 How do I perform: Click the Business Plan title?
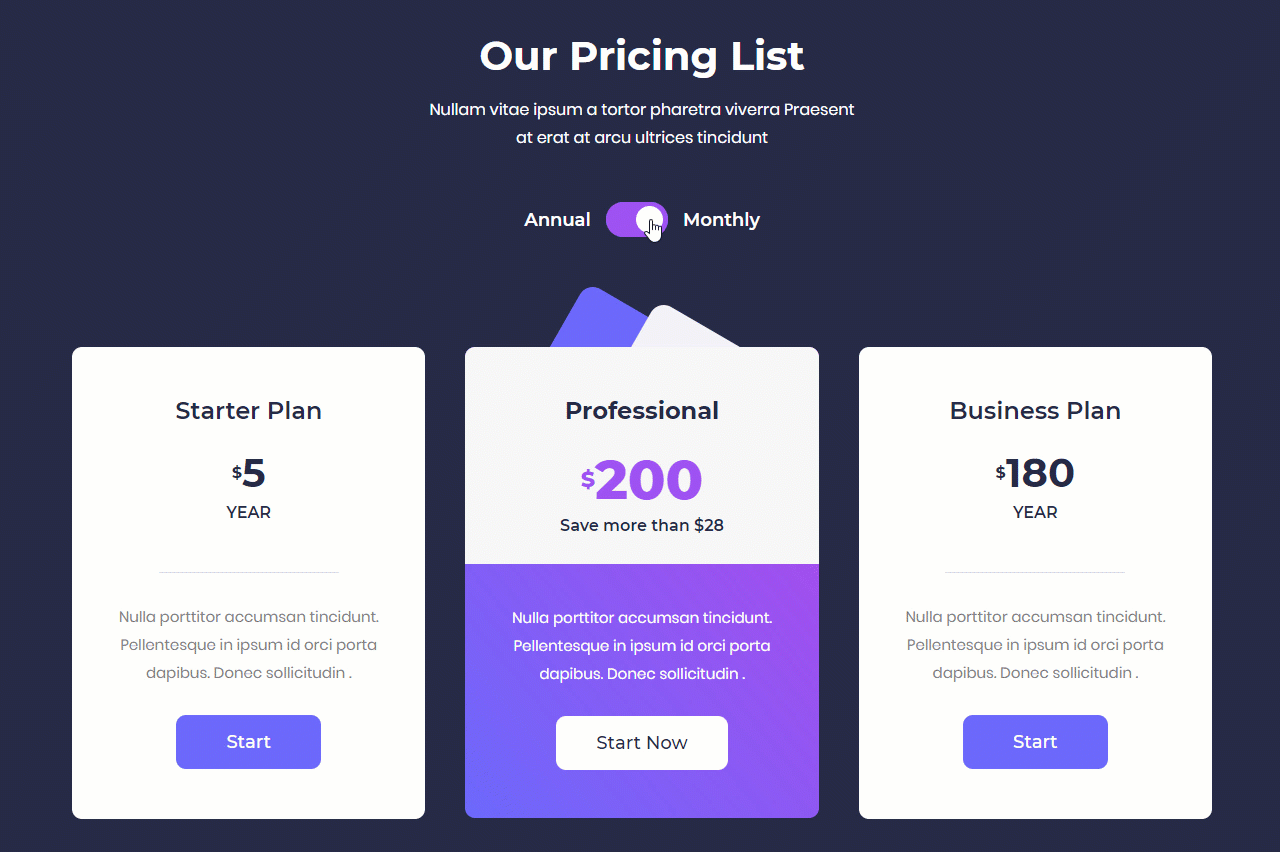pos(1035,410)
